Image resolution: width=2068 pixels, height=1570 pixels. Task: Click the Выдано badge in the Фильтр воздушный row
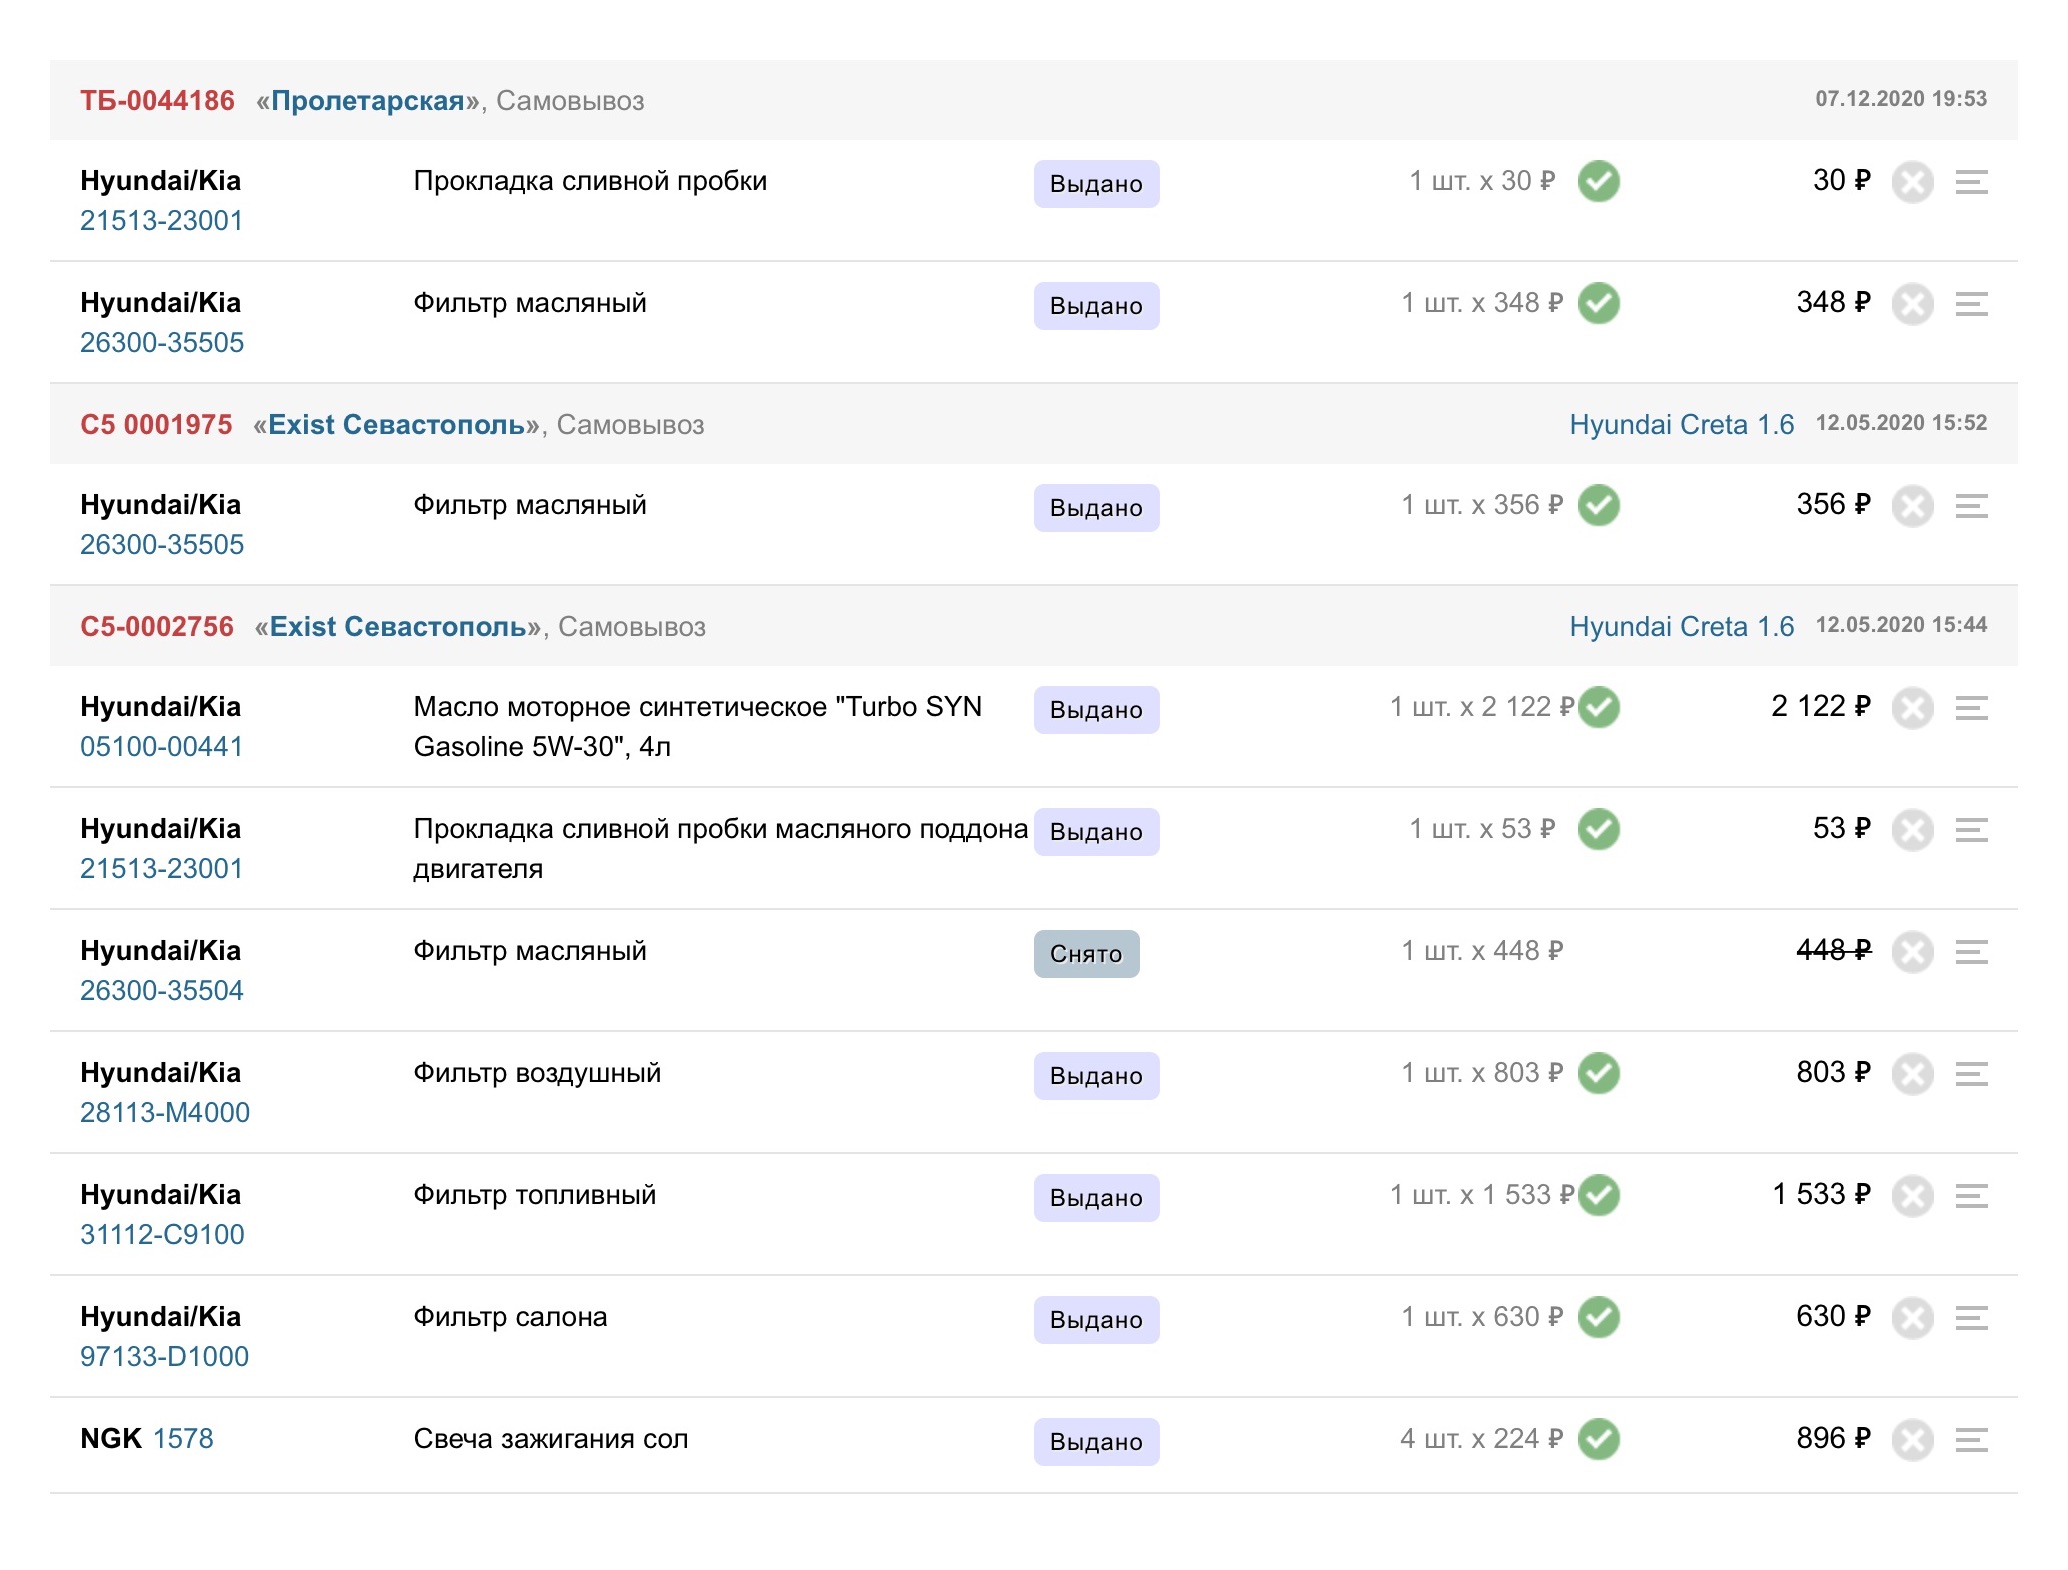[x=1096, y=1076]
